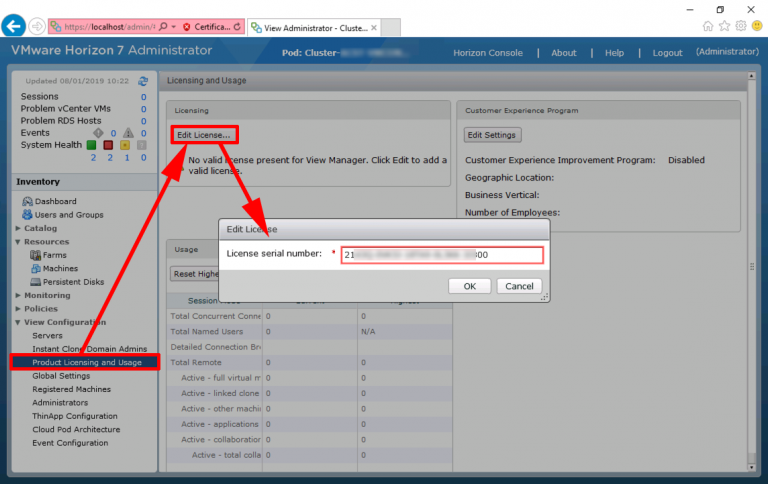This screenshot has width=768, height=484.
Task: Select Servers in View Configuration
Action: pos(48,336)
